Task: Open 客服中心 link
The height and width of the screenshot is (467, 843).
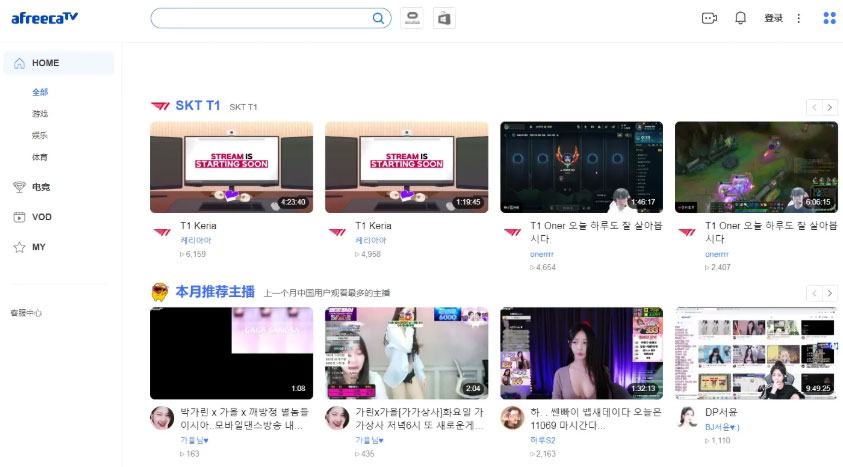Action: (26, 313)
